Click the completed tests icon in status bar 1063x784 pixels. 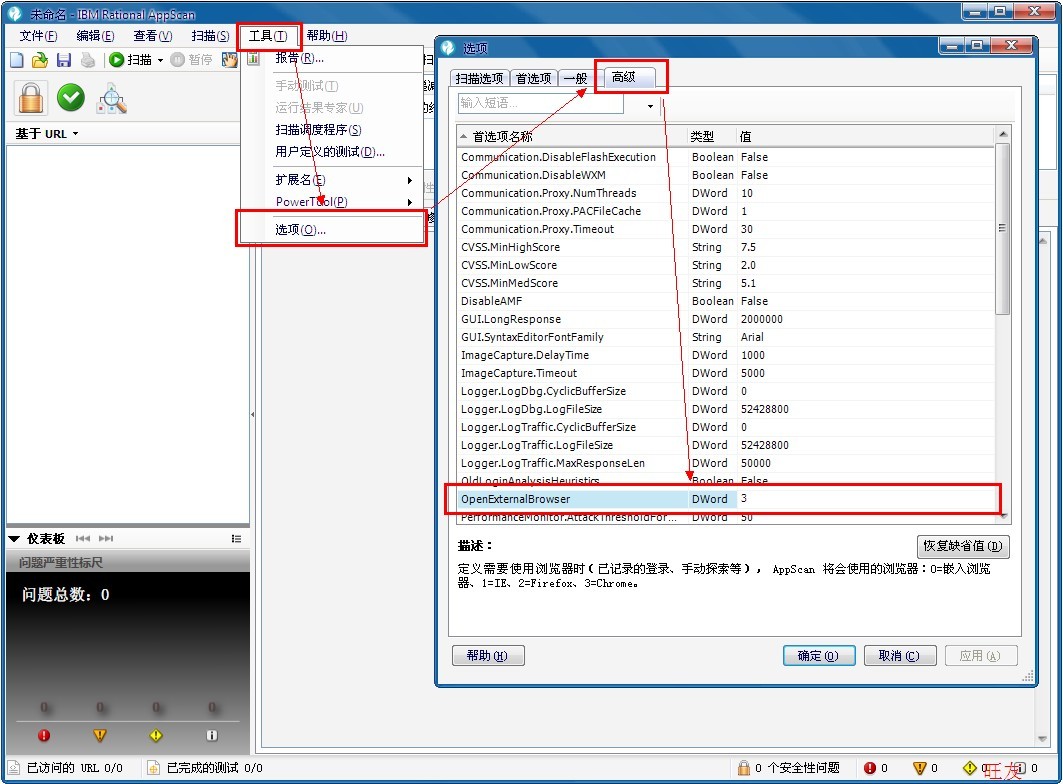pyautogui.click(x=153, y=768)
